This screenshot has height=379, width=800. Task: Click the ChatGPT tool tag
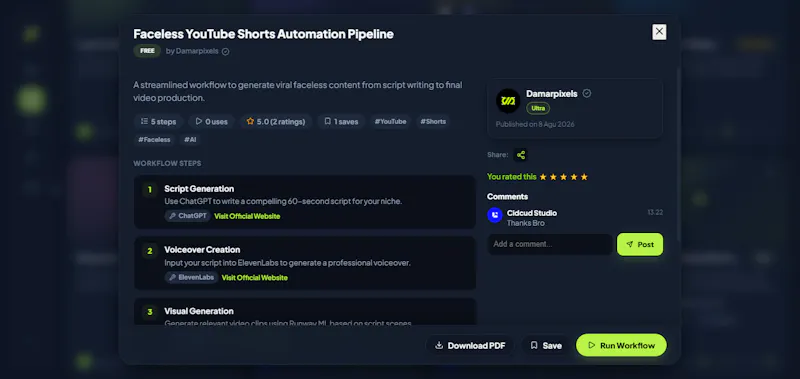187,216
